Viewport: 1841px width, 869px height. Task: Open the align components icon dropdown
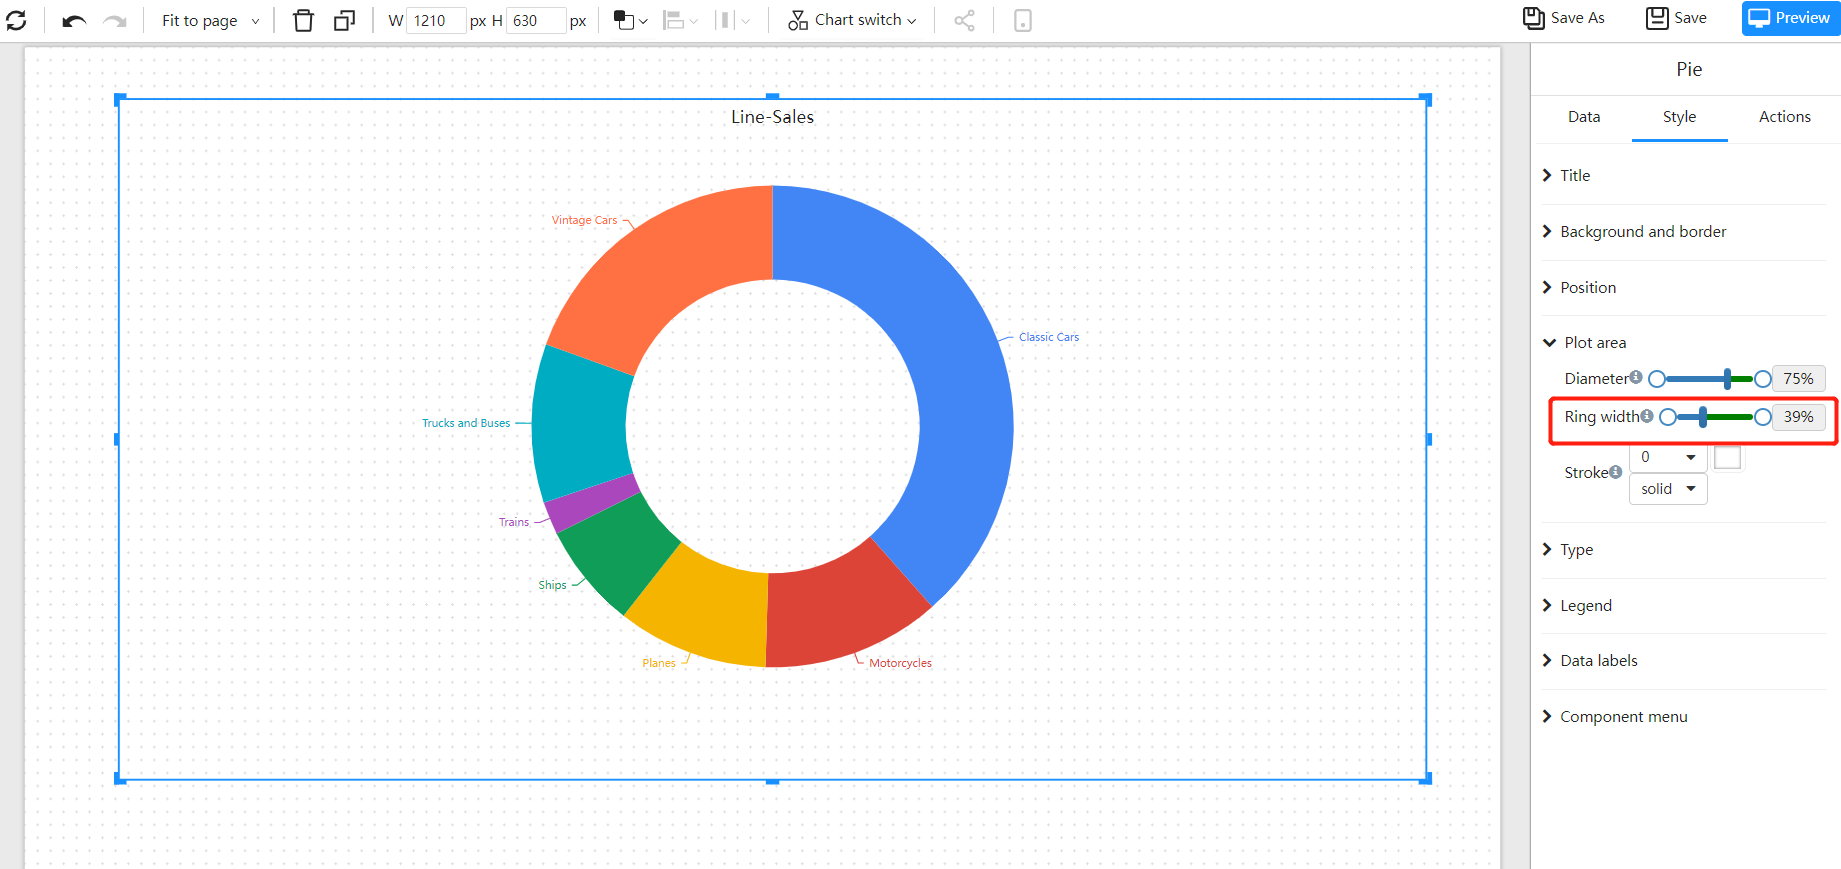coord(681,20)
